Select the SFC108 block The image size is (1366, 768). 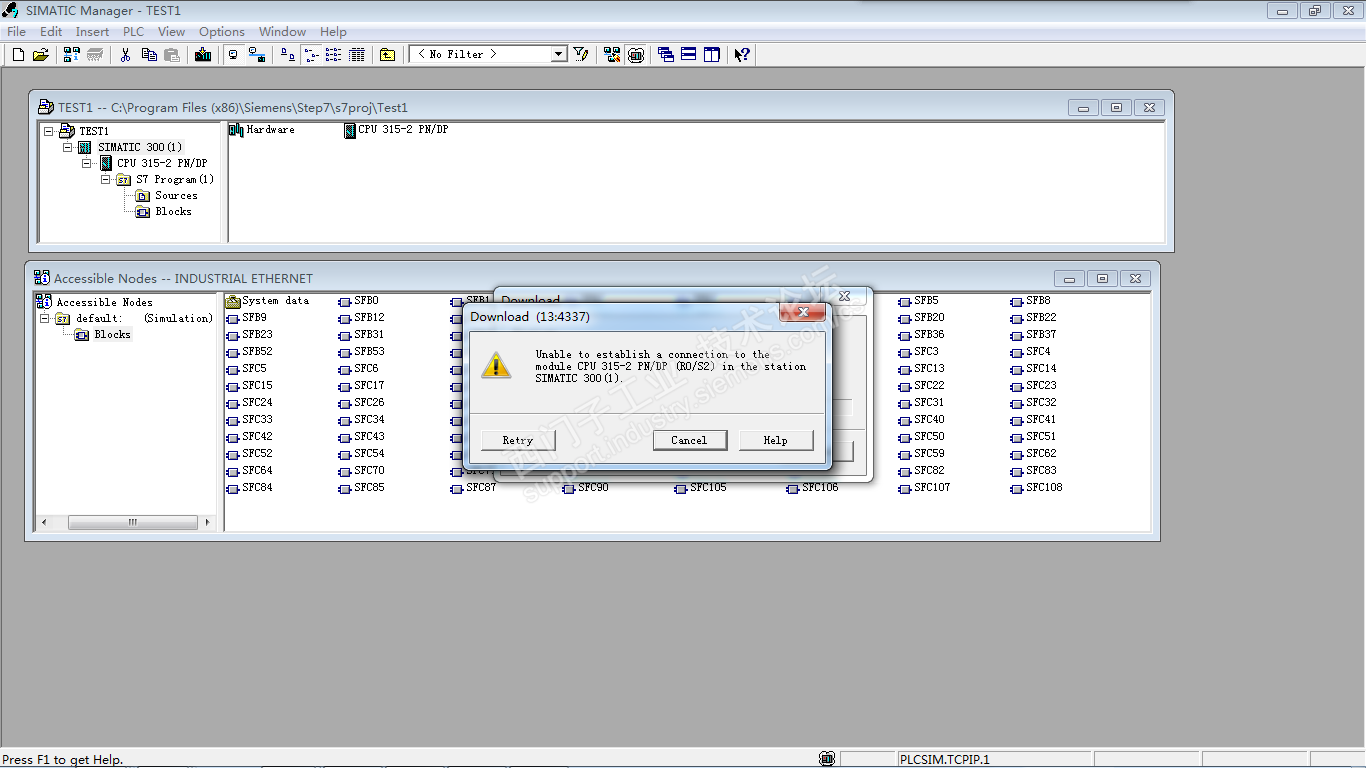pos(1036,488)
